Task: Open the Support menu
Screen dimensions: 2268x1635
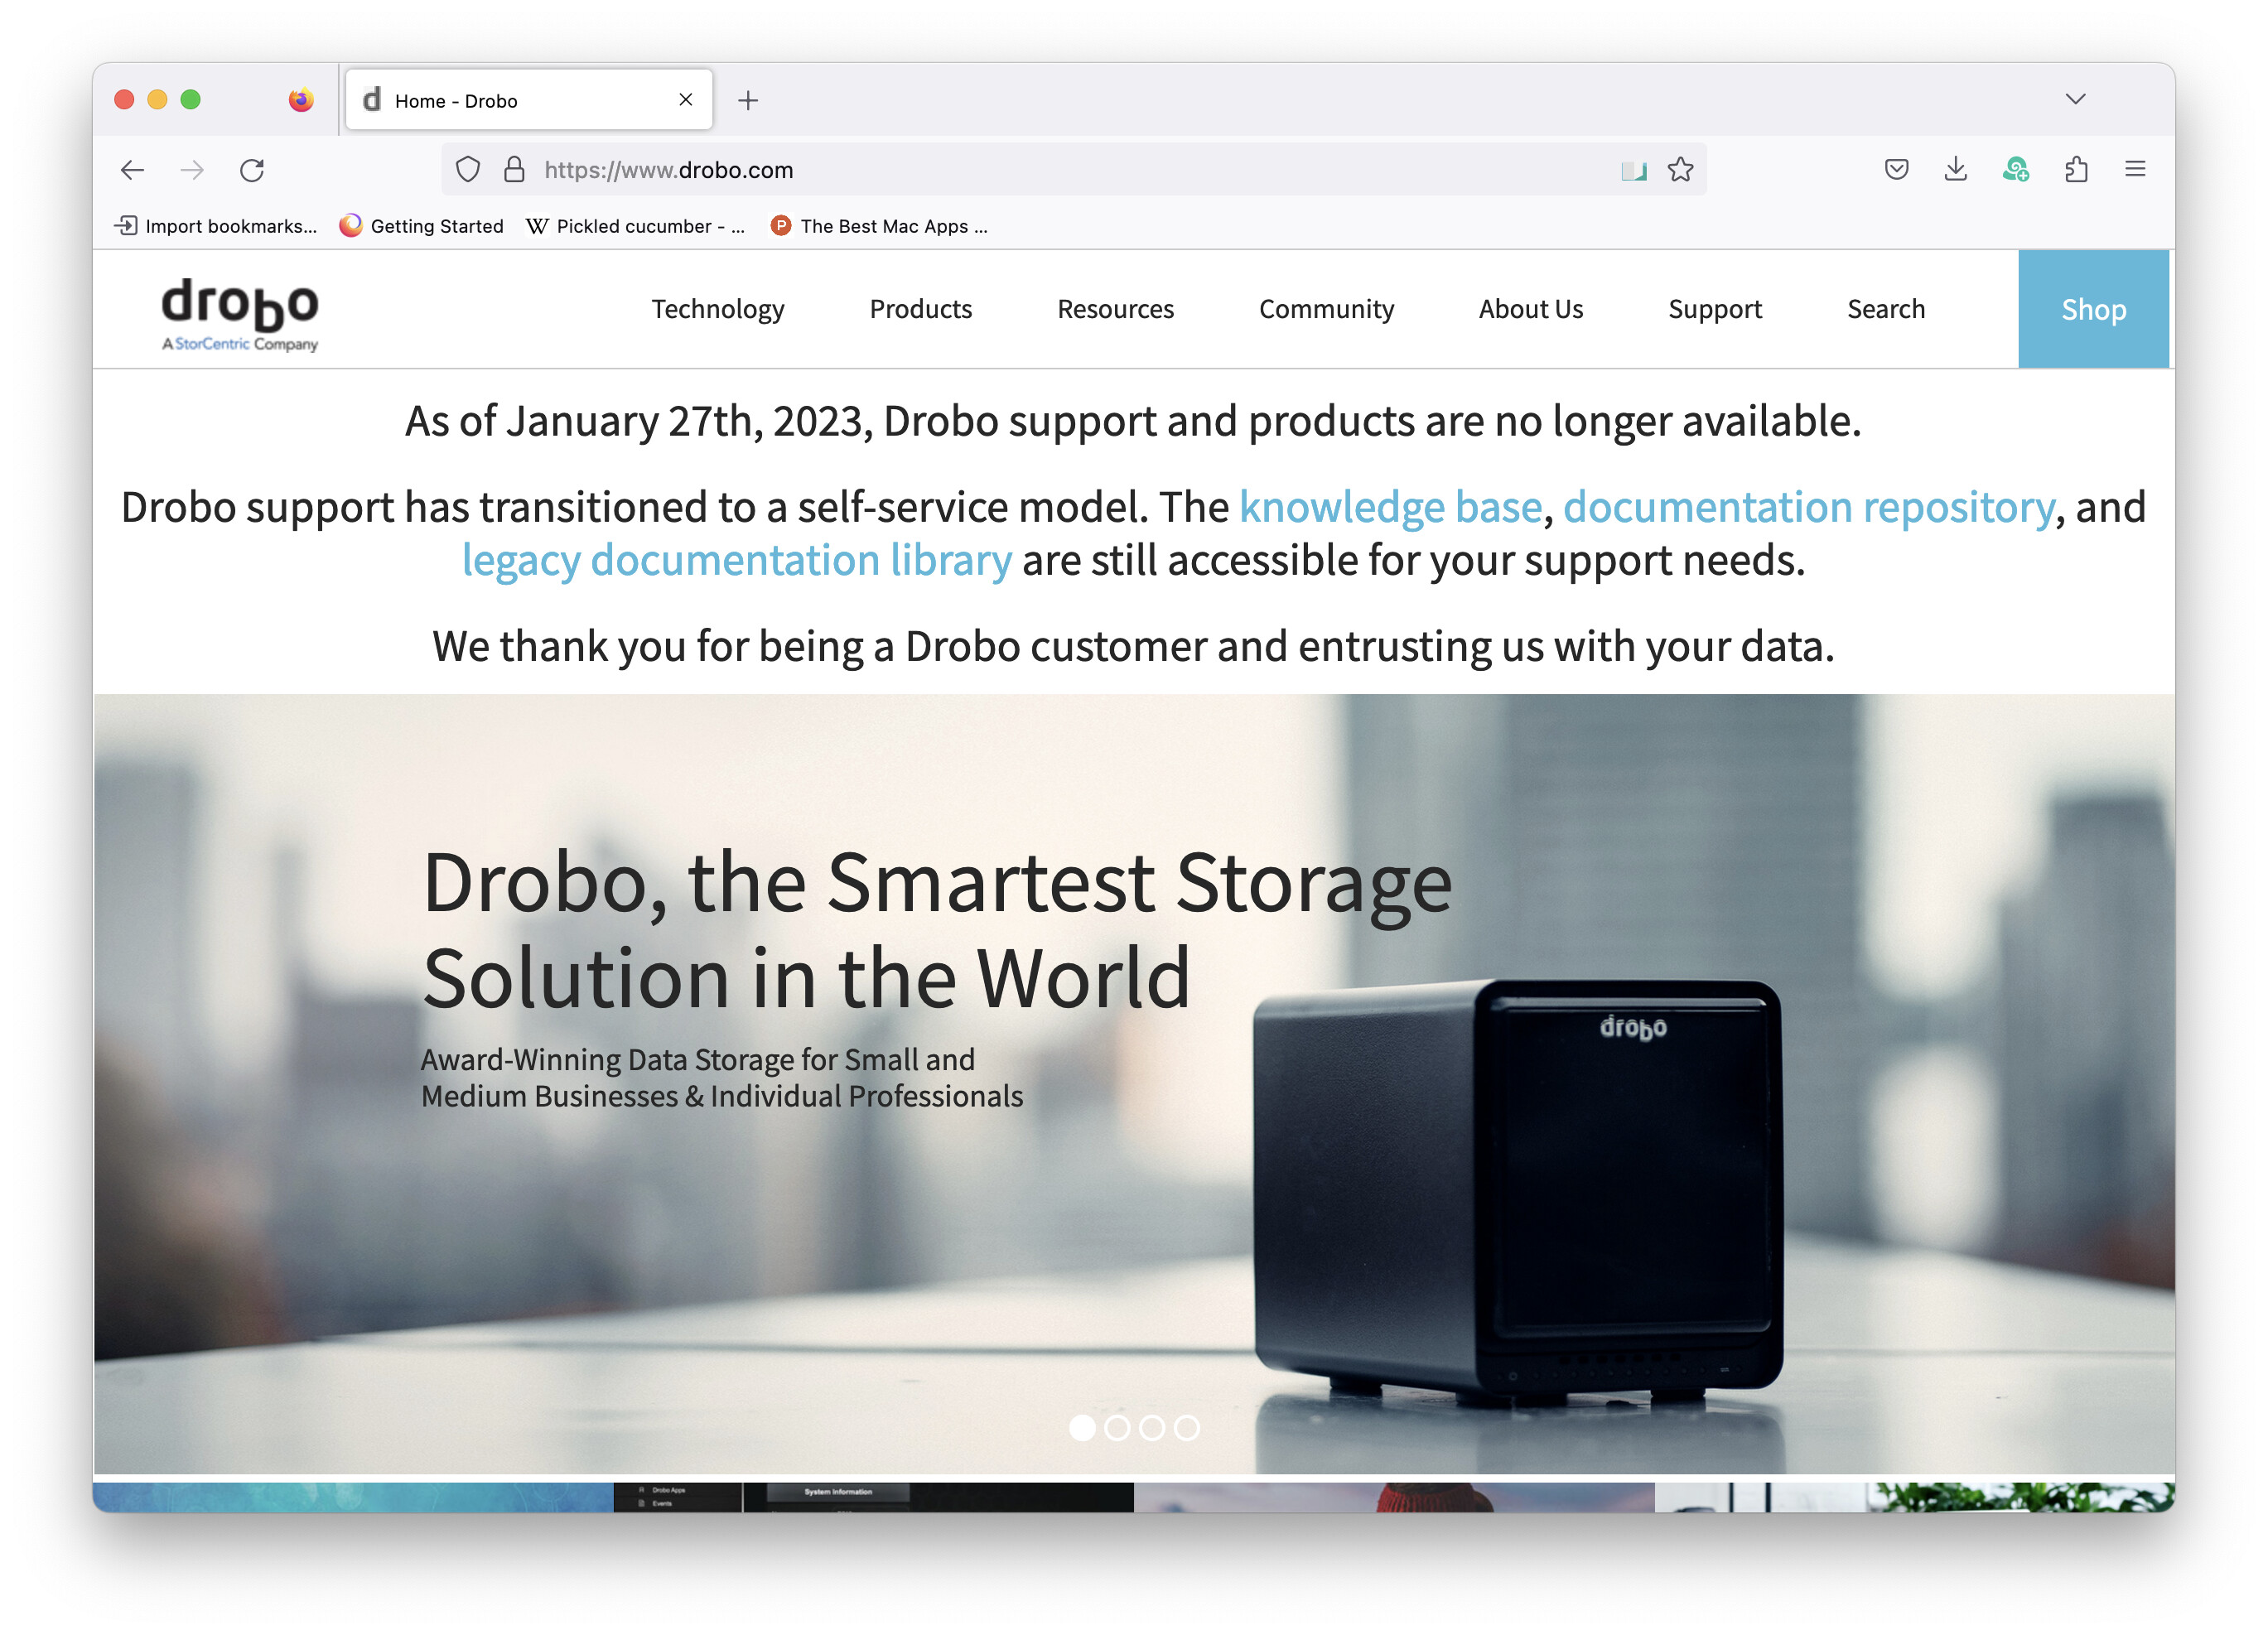Action: coord(1715,309)
